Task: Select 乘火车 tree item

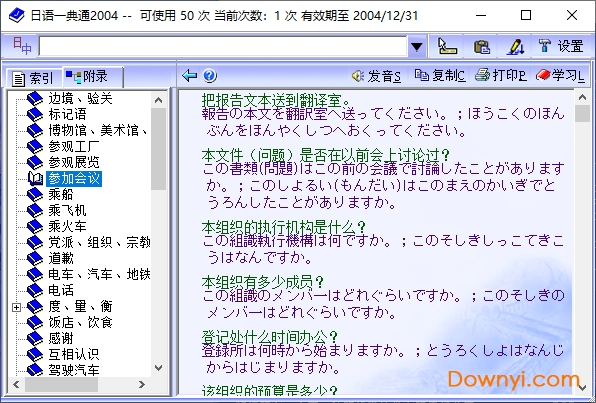Action: pos(67,226)
